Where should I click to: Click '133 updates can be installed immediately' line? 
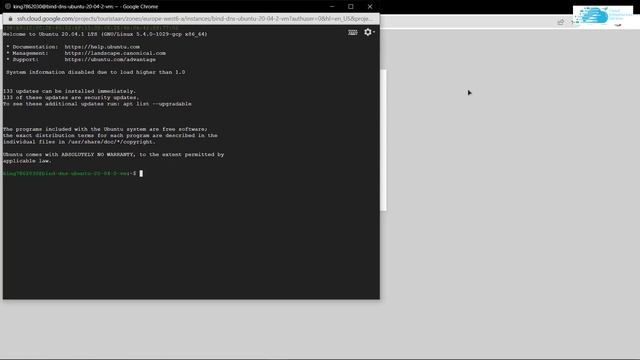pos(69,91)
